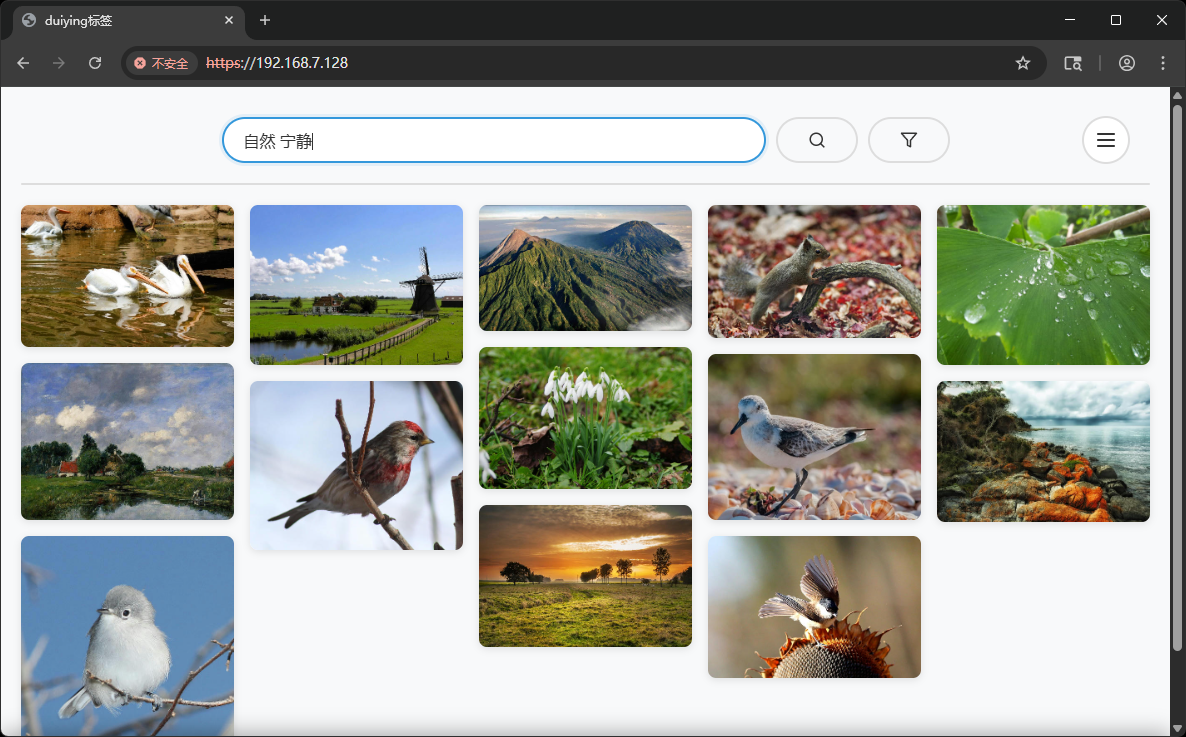The width and height of the screenshot is (1186, 737).
Task: Reload the page
Action: point(95,63)
